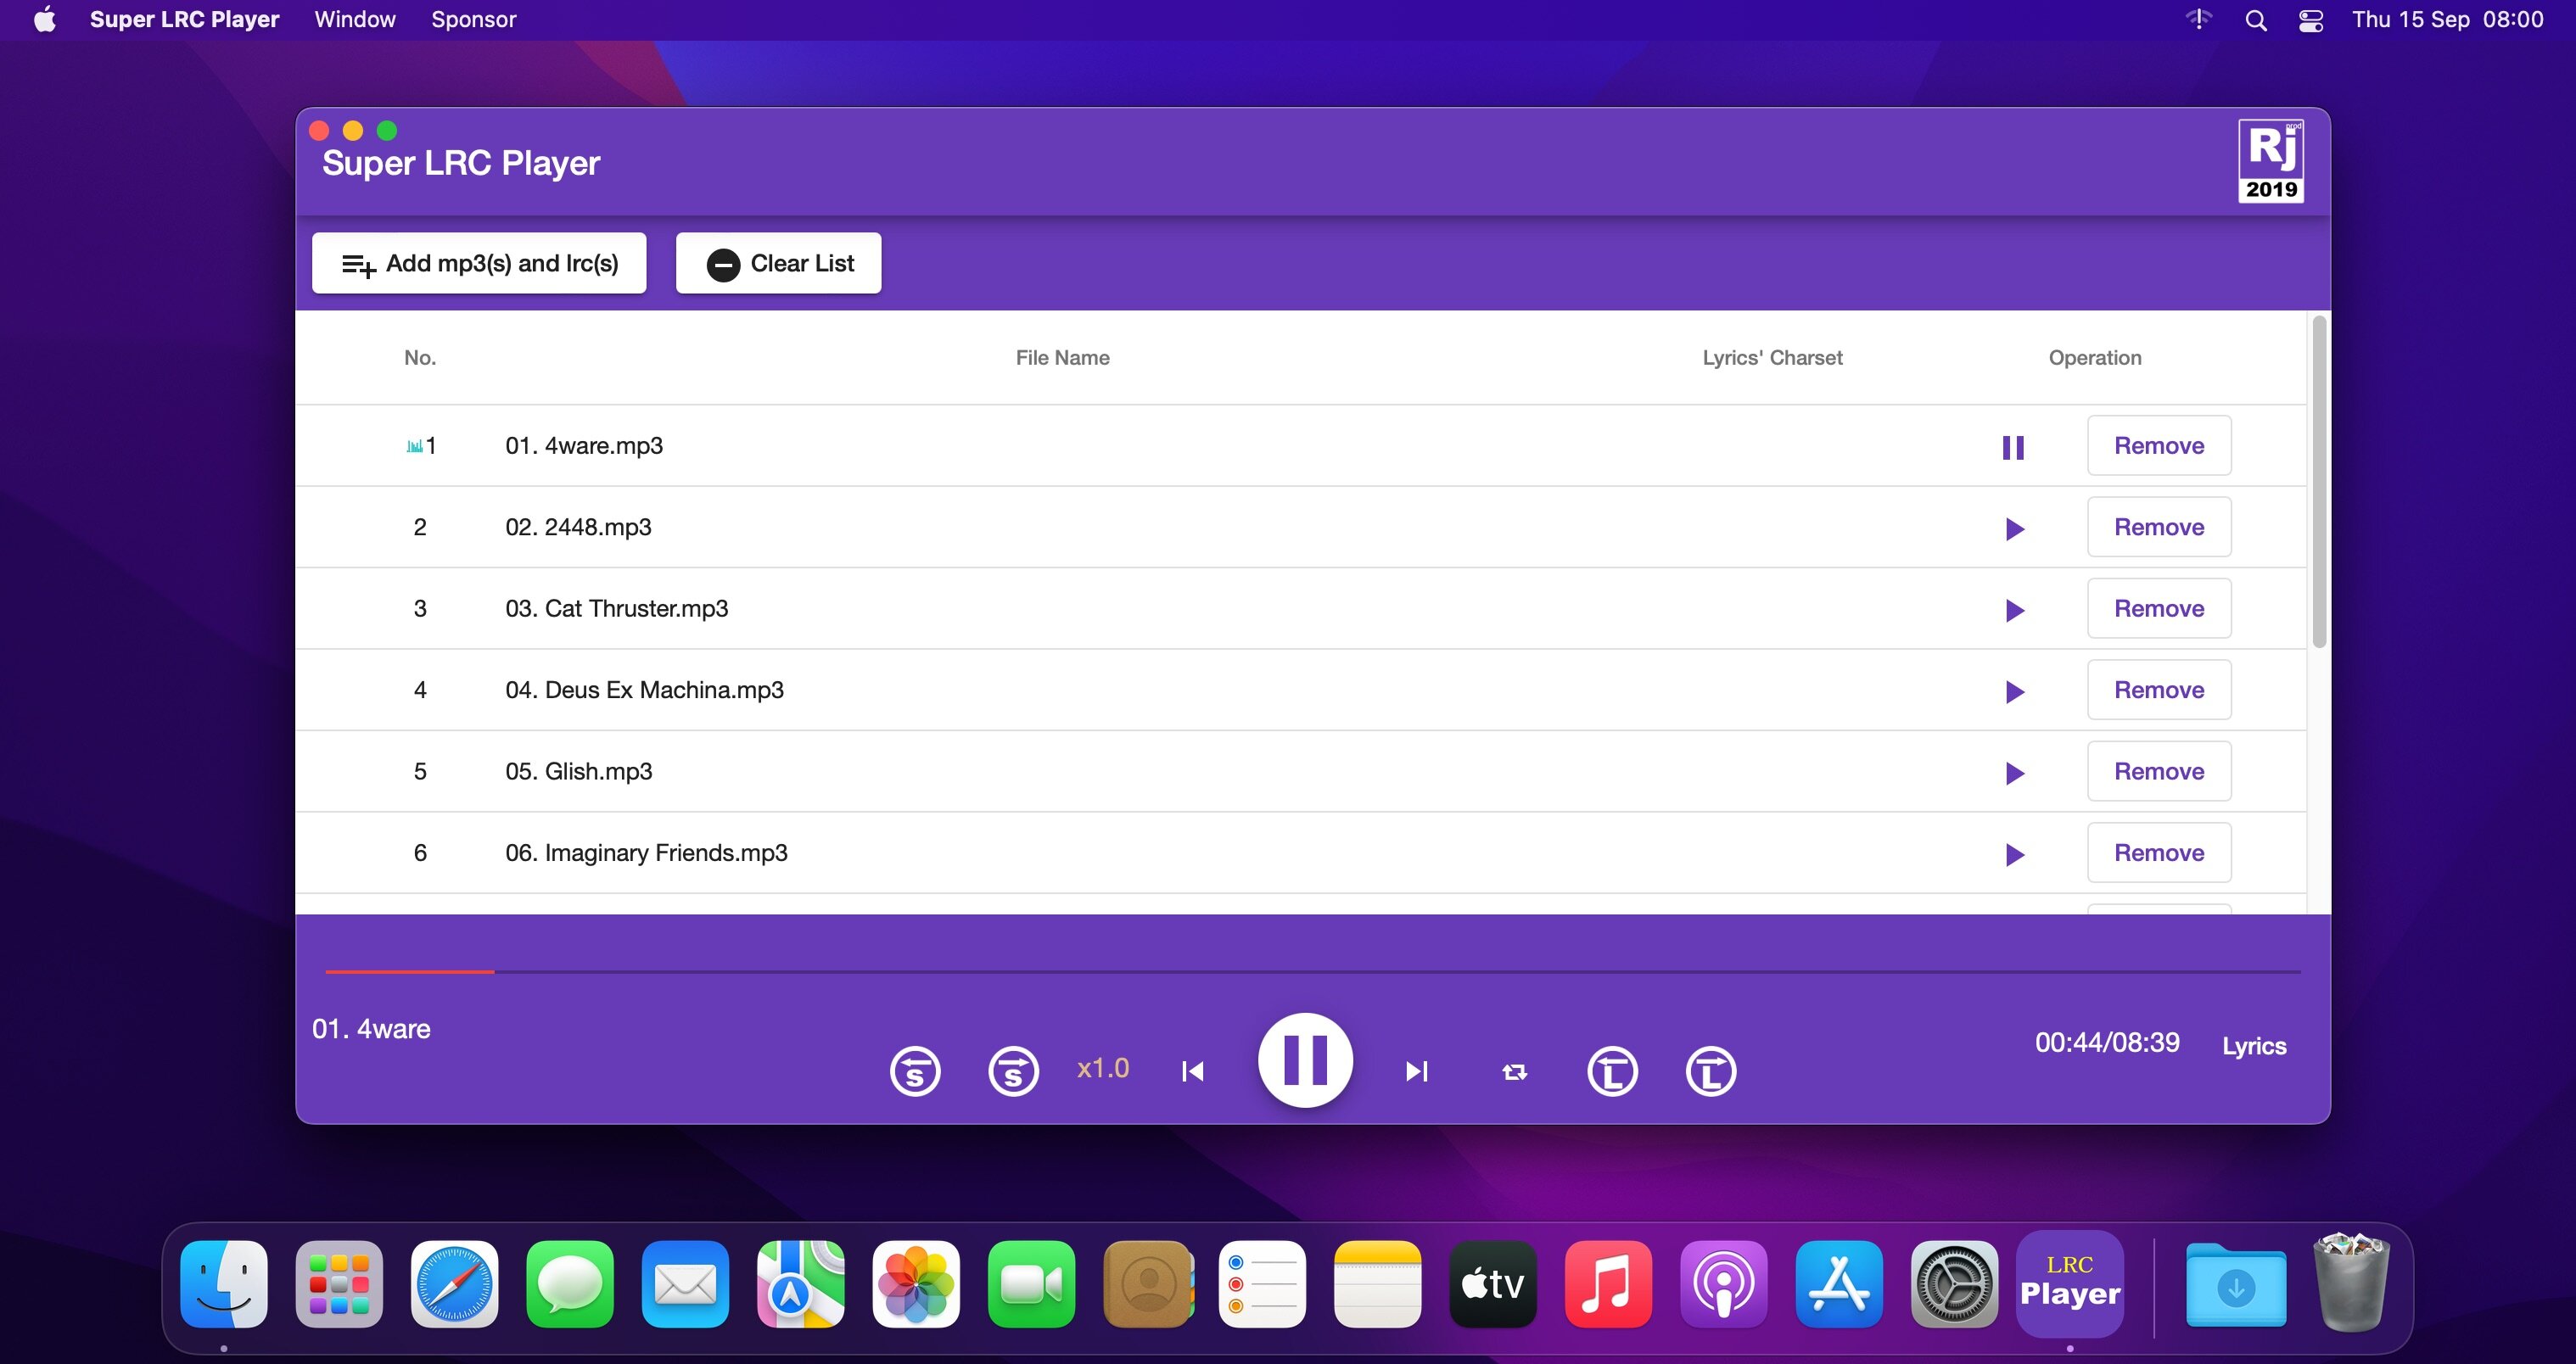Click the RJ 2019 logo
Screen dimensions: 2576x1364
tap(2270, 161)
